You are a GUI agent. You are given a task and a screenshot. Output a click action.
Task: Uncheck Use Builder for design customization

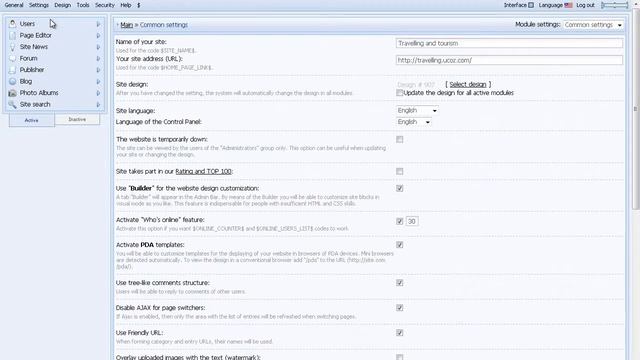[x=400, y=189]
